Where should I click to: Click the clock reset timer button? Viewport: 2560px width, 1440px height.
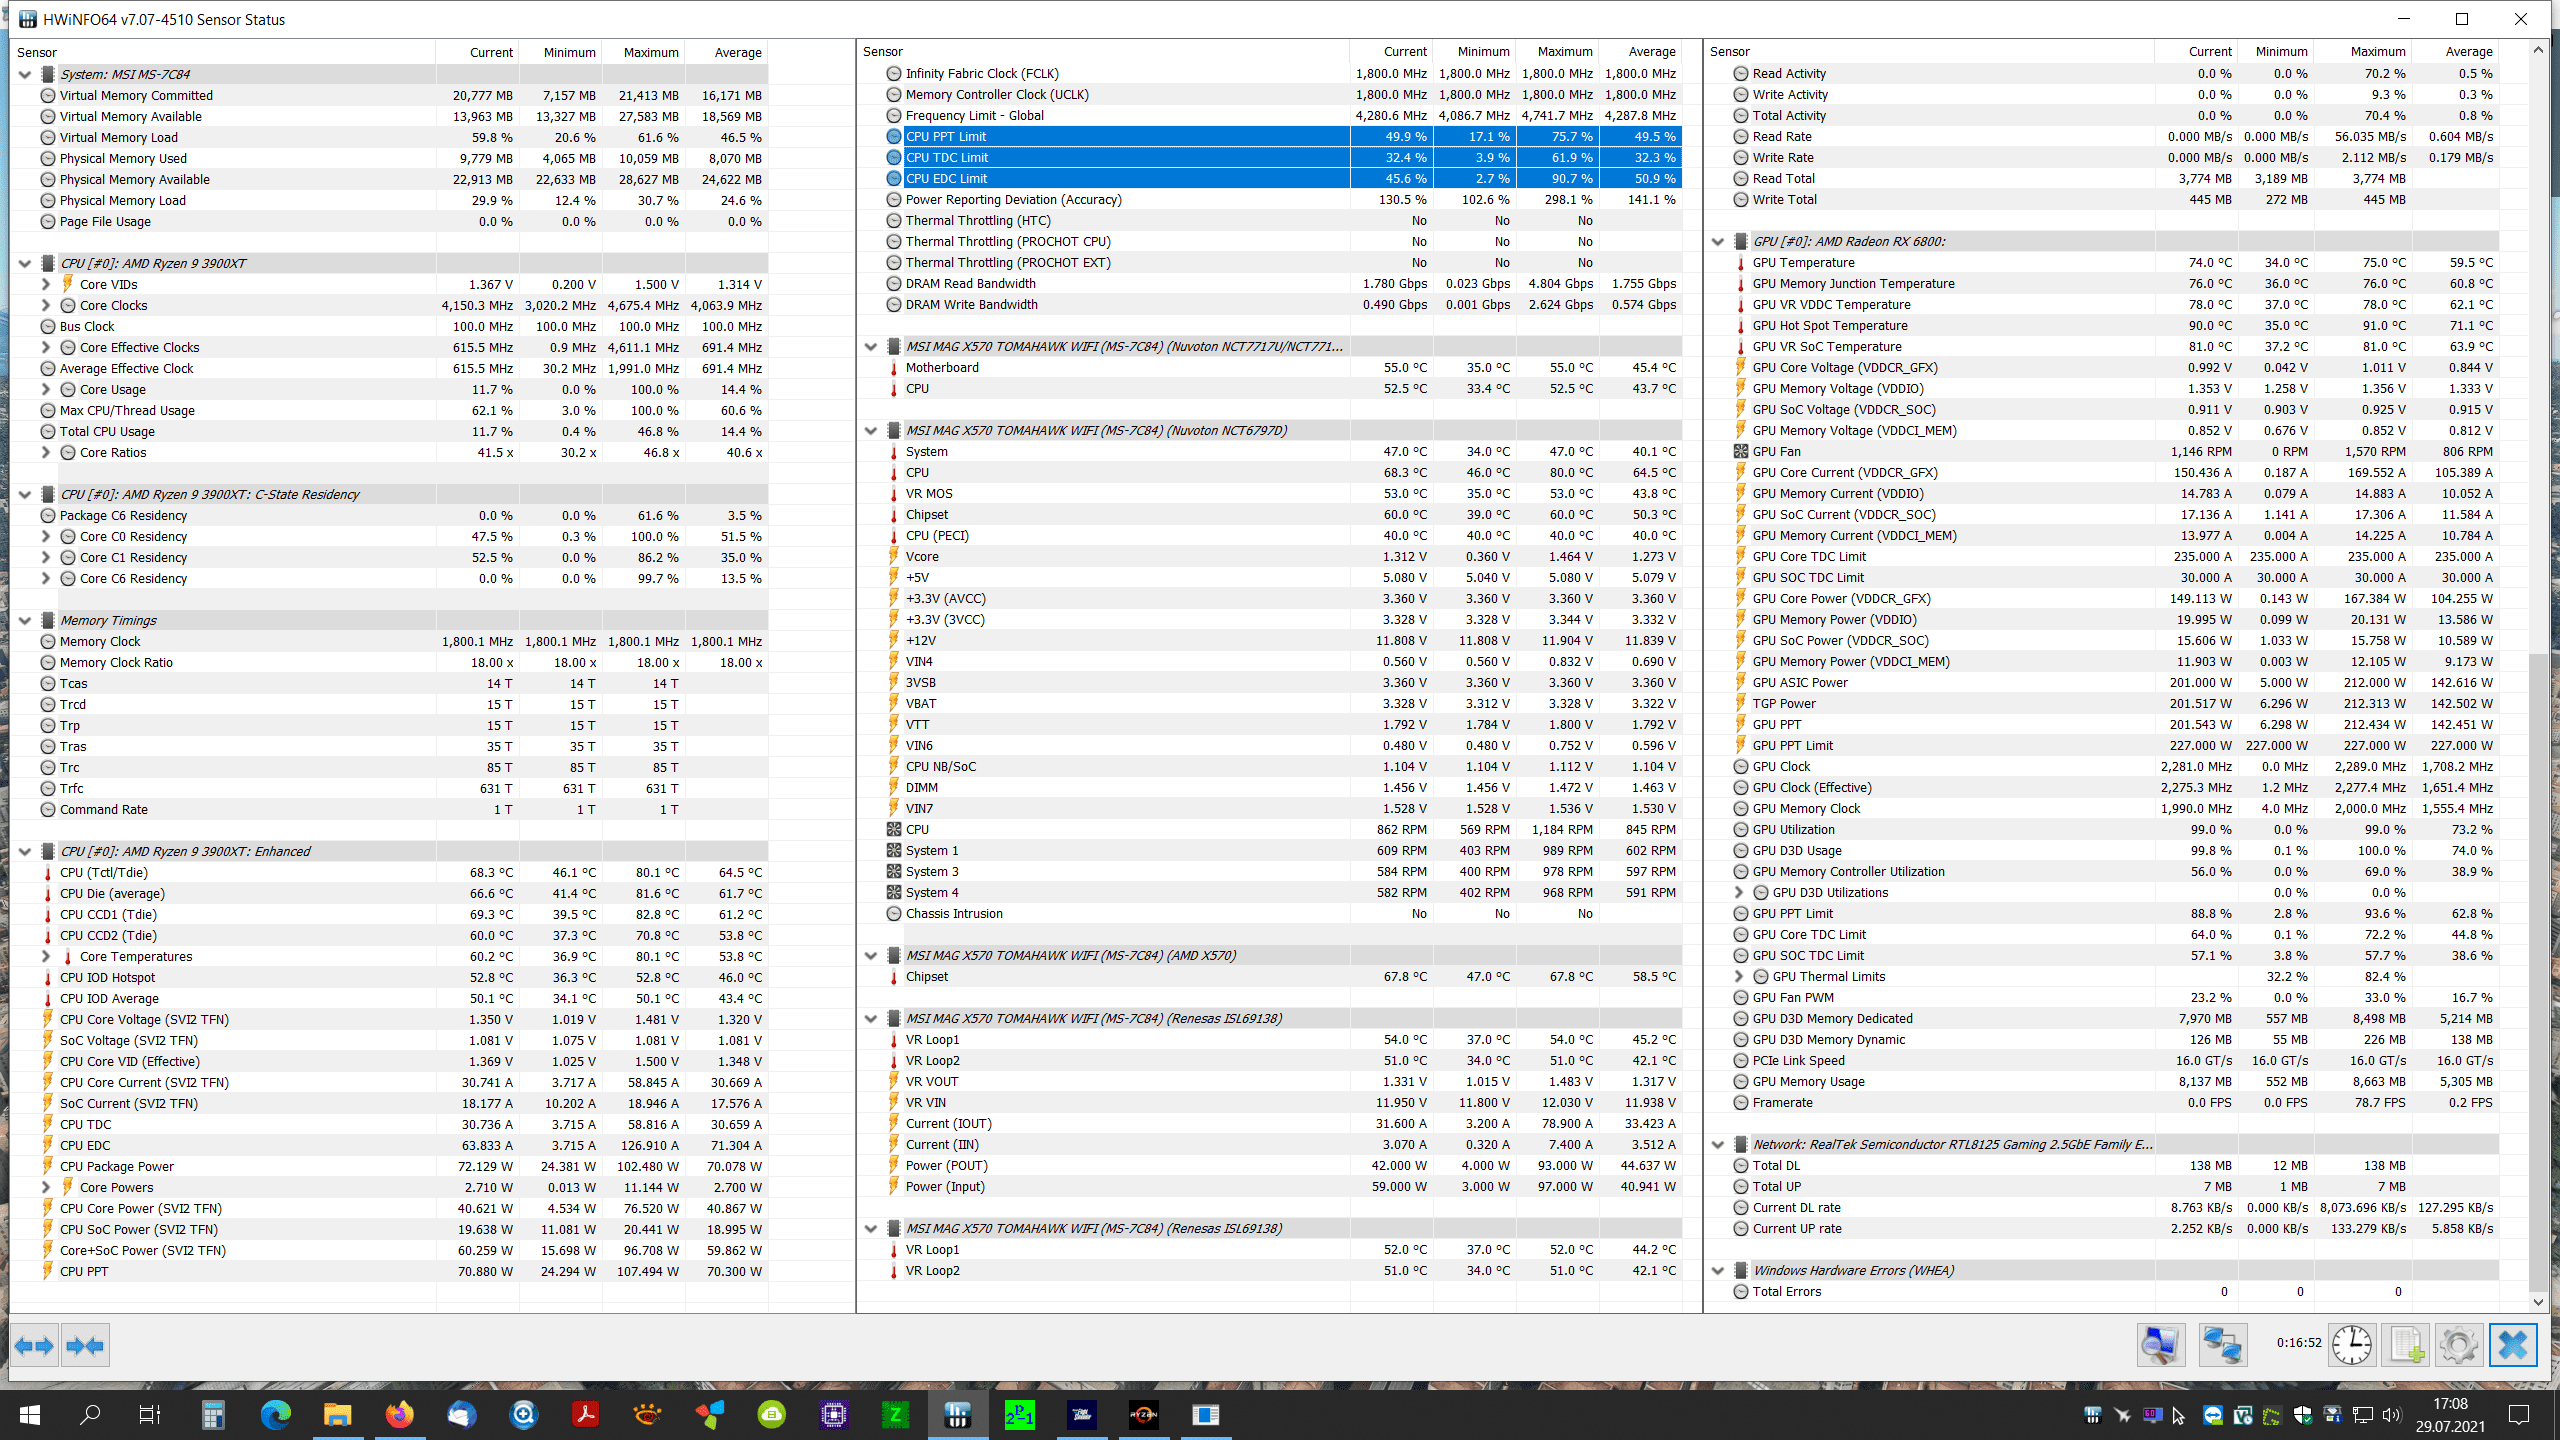[2352, 1345]
